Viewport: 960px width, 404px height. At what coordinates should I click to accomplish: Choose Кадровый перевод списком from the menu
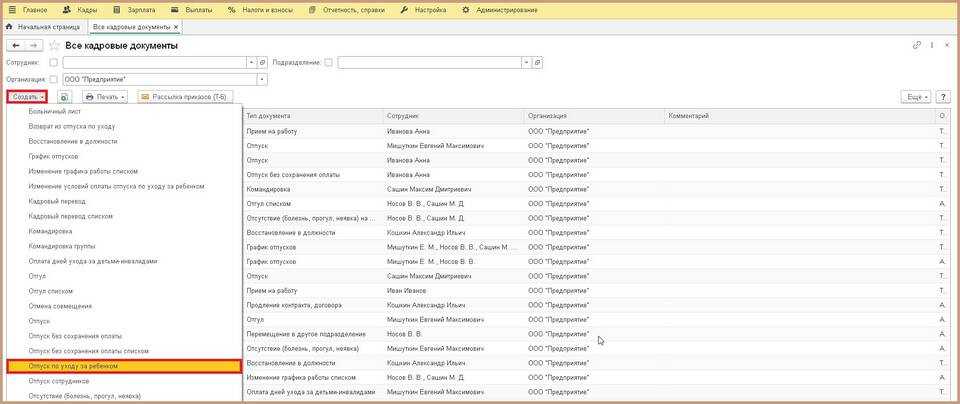pyautogui.click(x=124, y=216)
